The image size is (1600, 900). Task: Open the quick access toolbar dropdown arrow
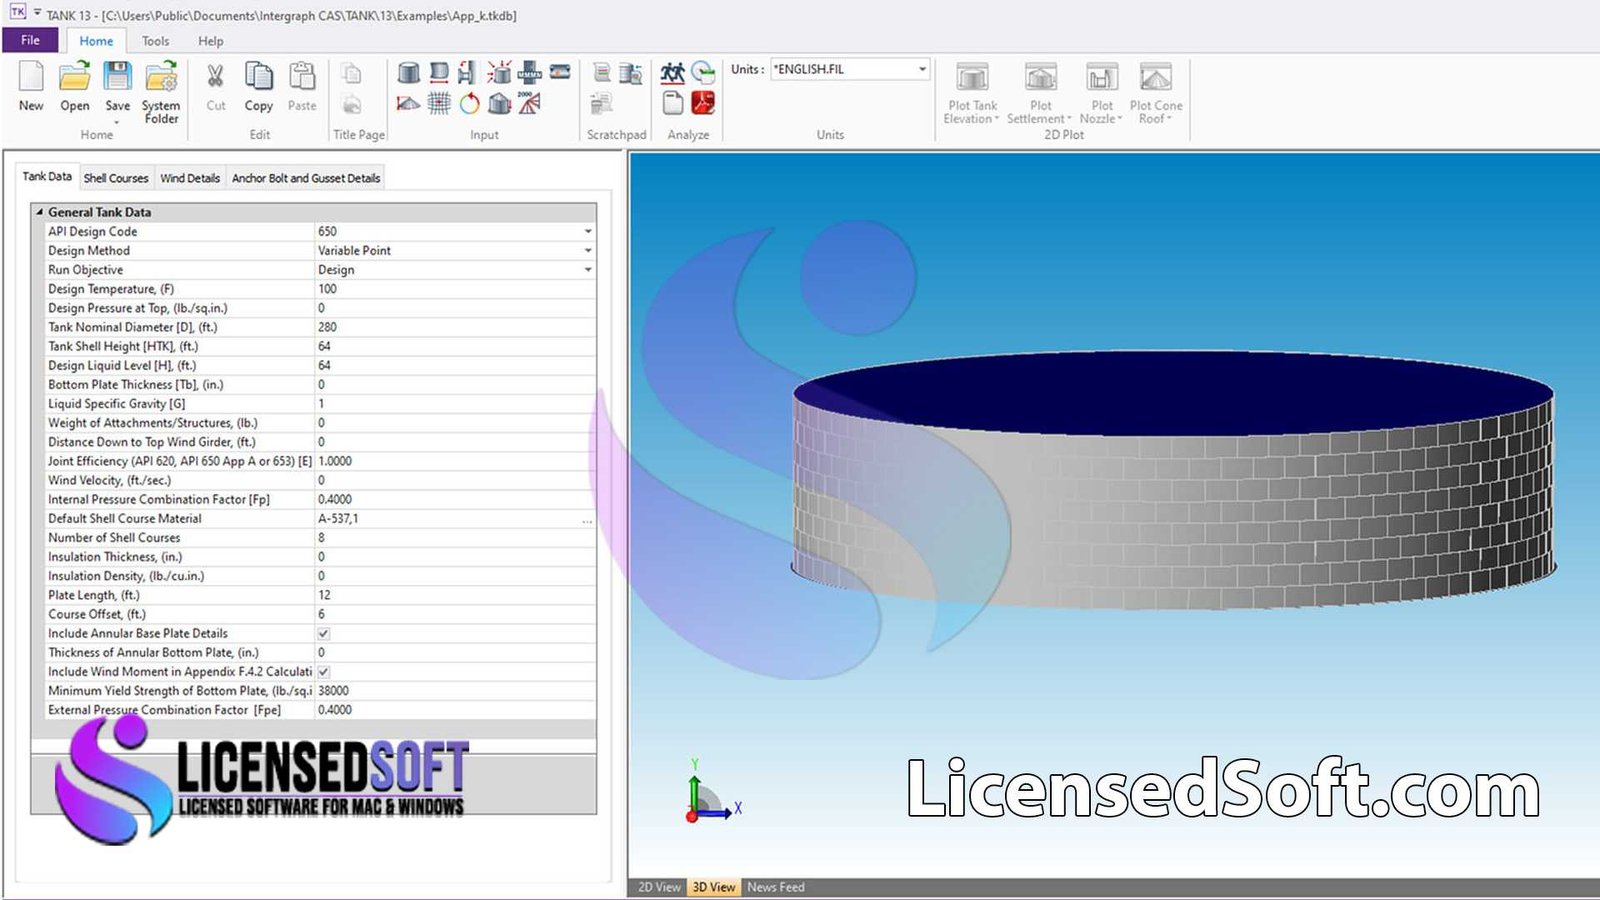coord(37,13)
